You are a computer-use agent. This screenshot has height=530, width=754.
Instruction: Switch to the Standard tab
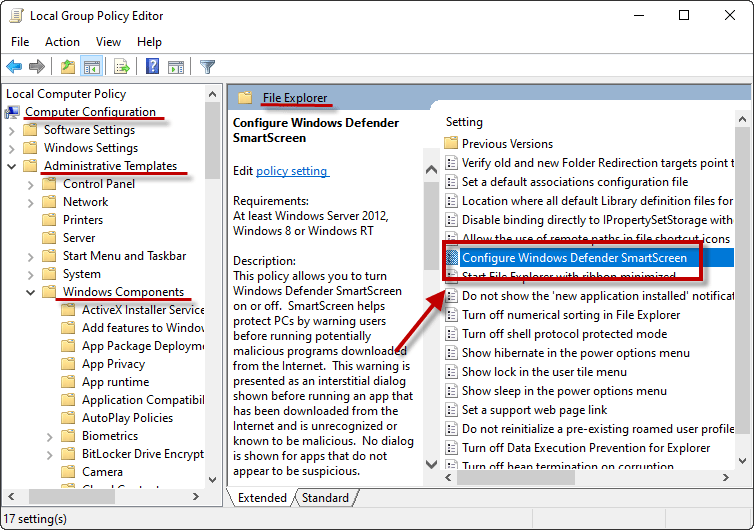[325, 498]
